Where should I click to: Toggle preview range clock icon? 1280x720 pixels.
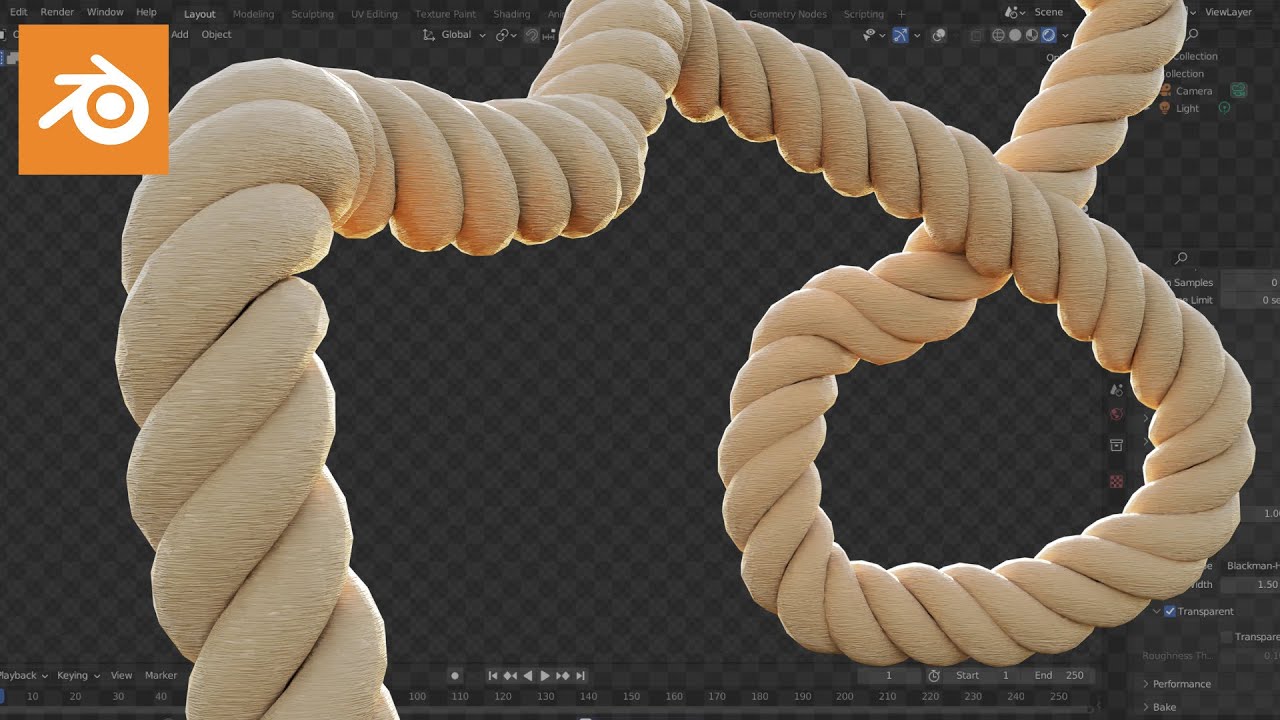pyautogui.click(x=934, y=676)
